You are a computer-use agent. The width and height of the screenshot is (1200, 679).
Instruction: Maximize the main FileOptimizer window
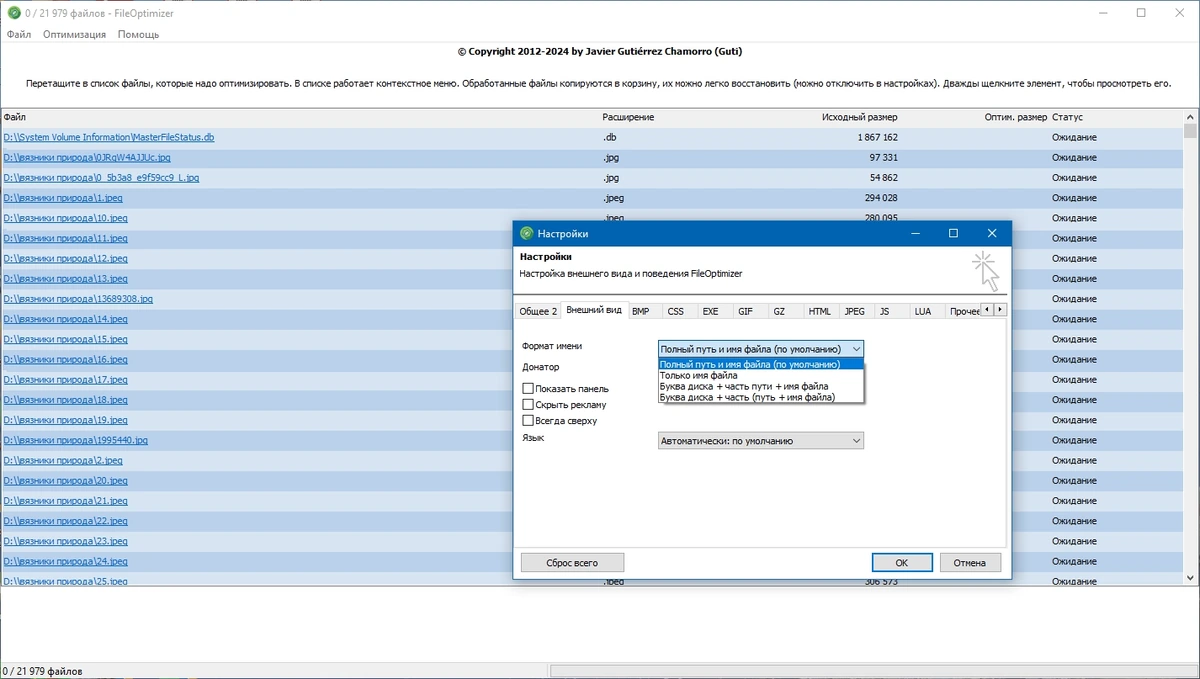[1141, 12]
